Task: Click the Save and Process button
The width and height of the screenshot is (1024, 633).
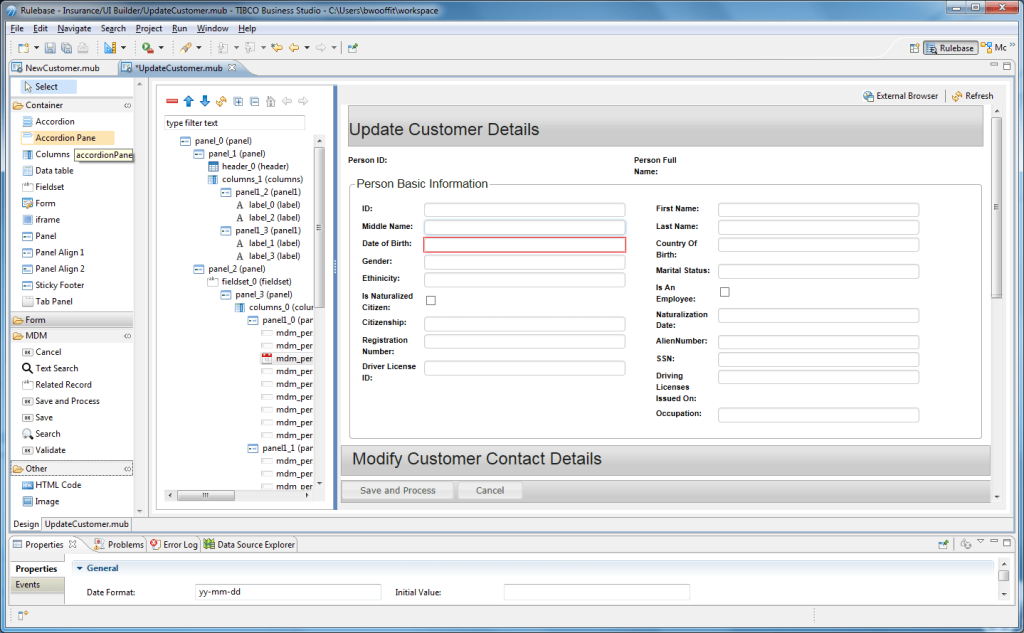Action: (x=397, y=490)
